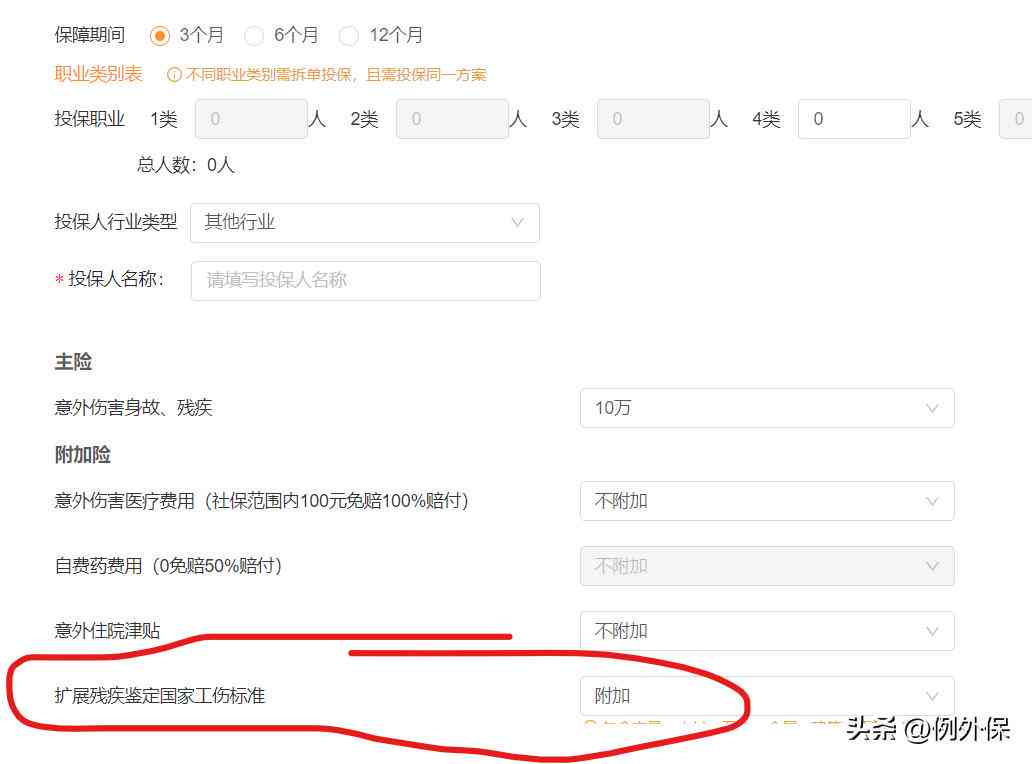The height and width of the screenshot is (764, 1032).
Task: Click the chevron of 意外伤害医疗费用 dropdown
Action: (932, 501)
